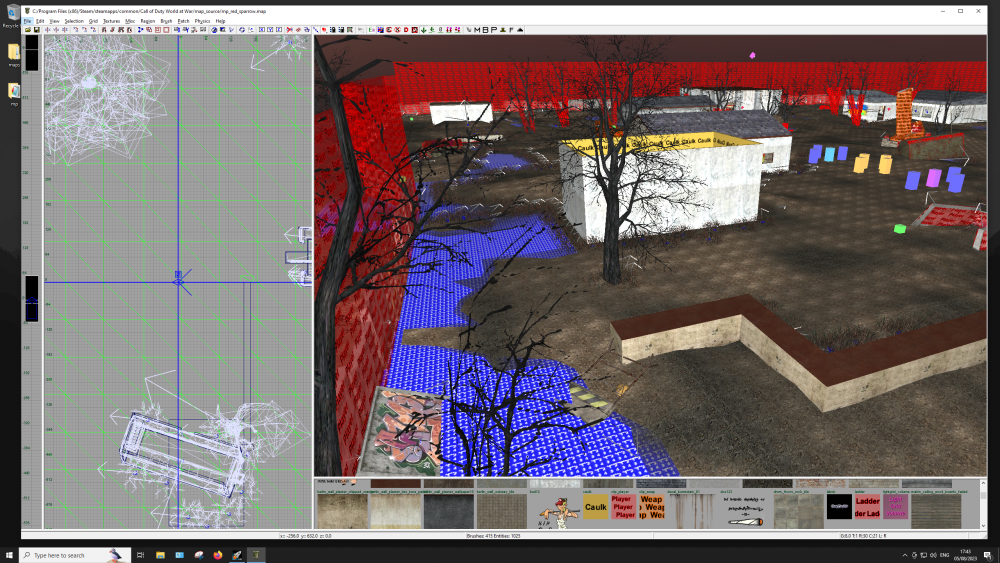This screenshot has height=563, width=1000.
Task: Open Task View on the taskbar
Action: pos(140,555)
